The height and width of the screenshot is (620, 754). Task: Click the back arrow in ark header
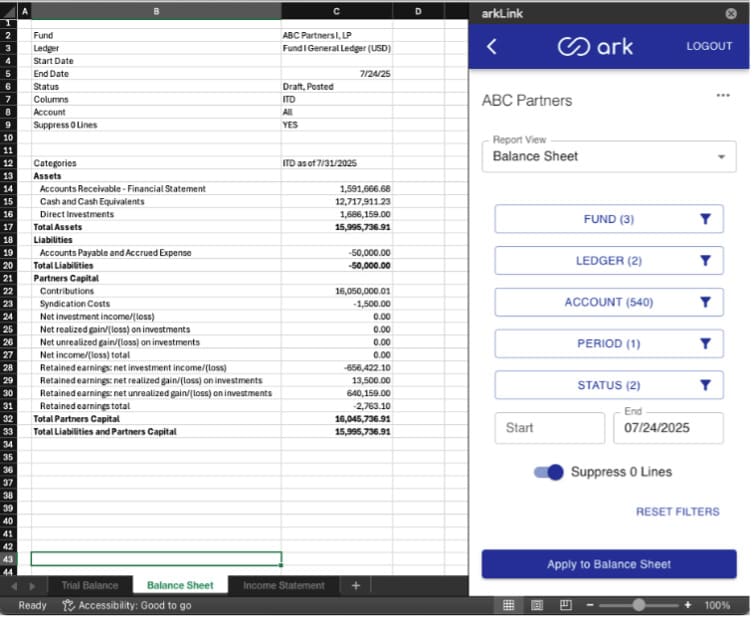(x=491, y=47)
